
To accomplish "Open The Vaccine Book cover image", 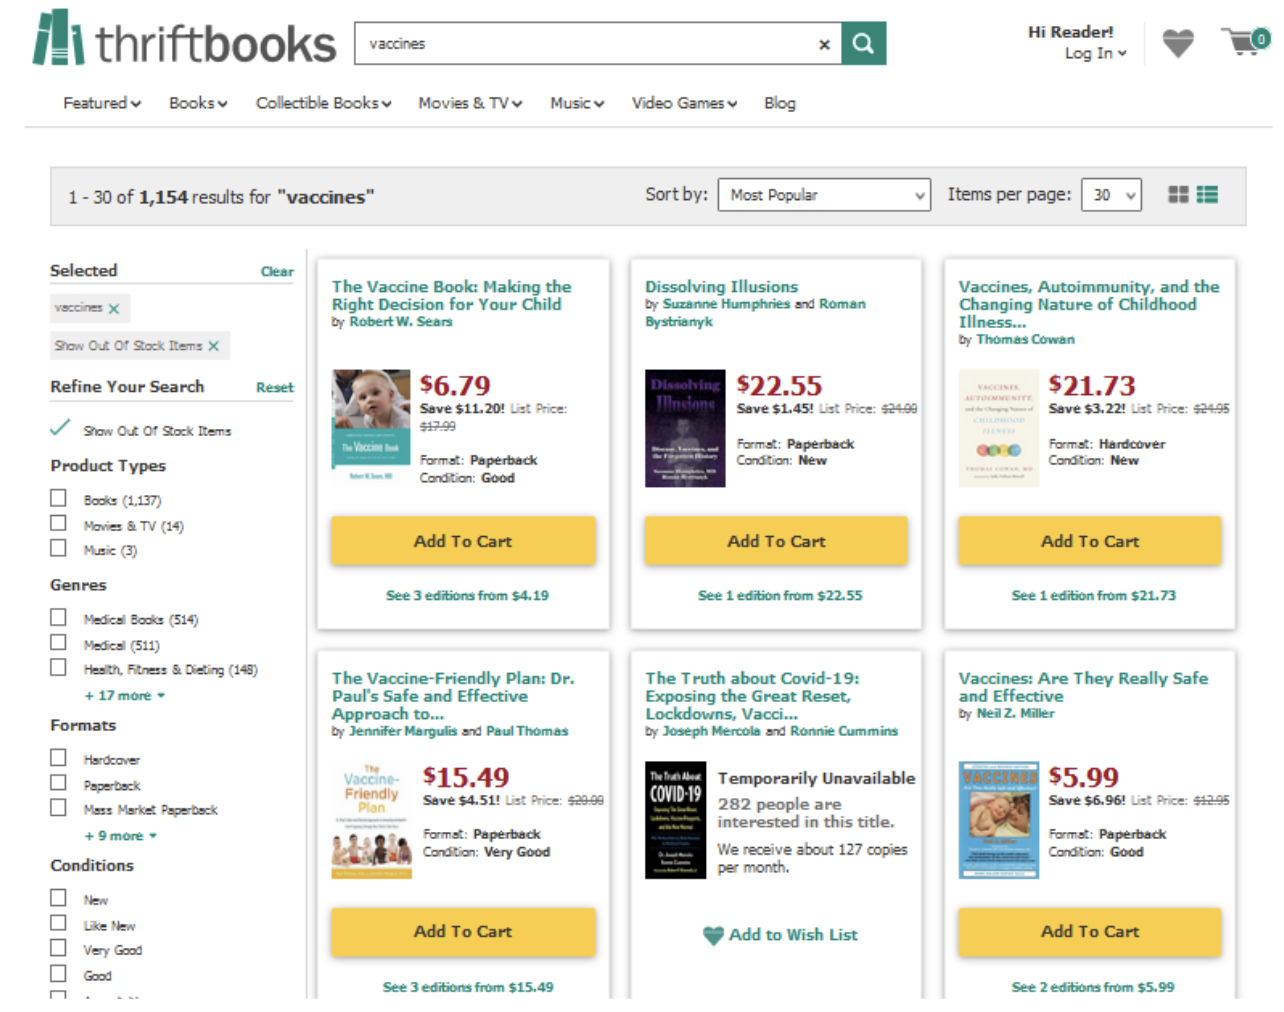I will pyautogui.click(x=371, y=427).
